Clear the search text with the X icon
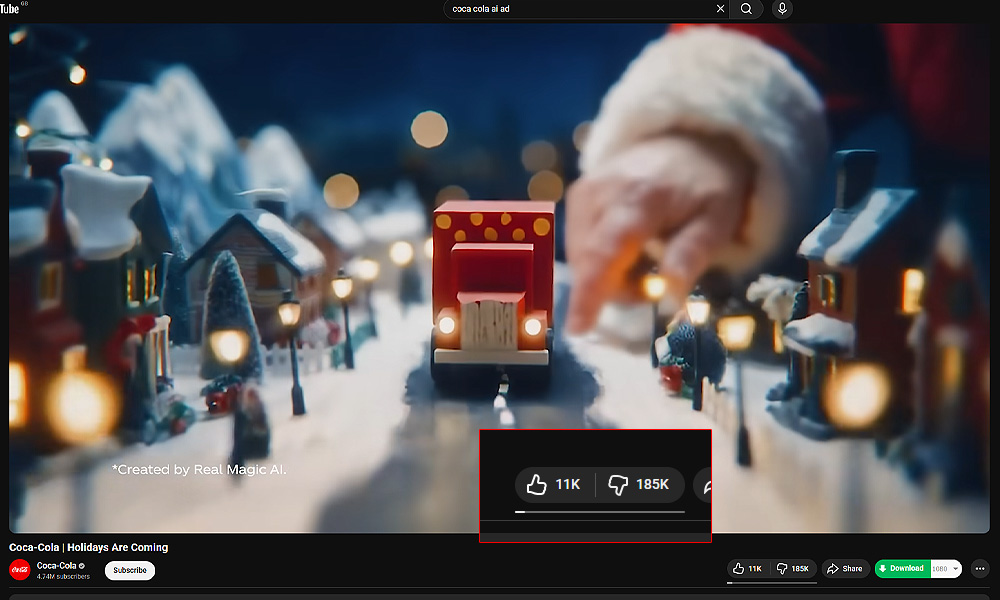The image size is (1000, 600). click(x=720, y=9)
